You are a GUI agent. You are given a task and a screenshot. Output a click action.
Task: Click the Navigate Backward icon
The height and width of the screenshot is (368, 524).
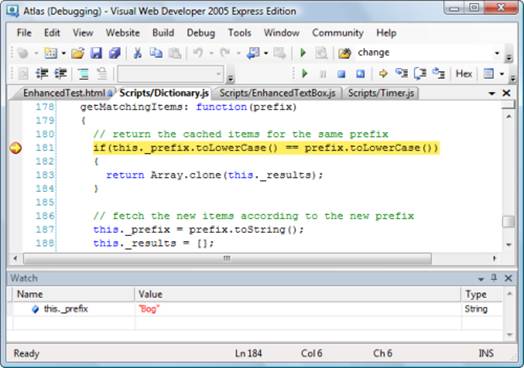253,53
